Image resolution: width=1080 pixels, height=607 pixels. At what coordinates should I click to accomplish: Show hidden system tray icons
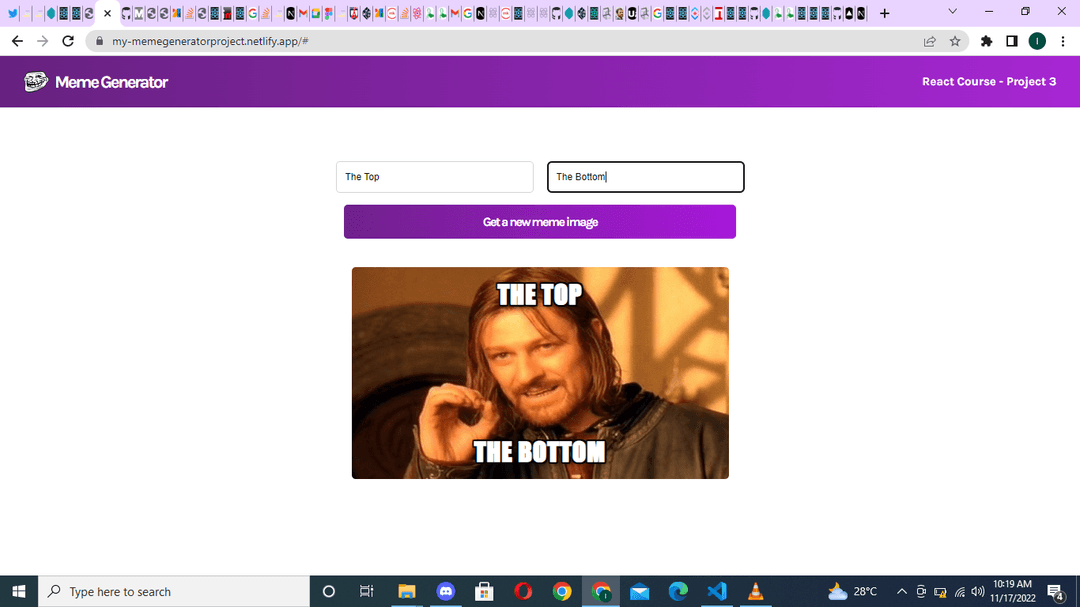point(902,591)
